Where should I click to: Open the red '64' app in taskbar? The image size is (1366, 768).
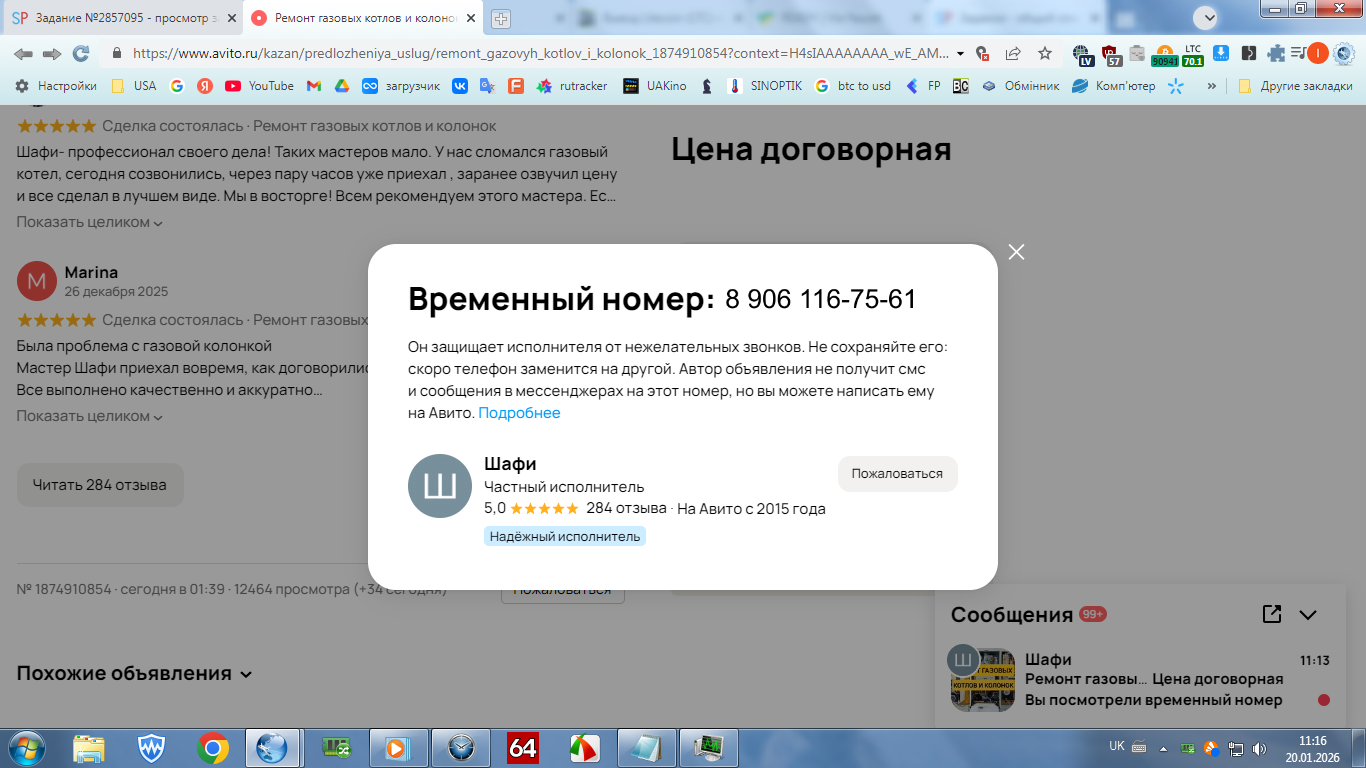point(523,748)
